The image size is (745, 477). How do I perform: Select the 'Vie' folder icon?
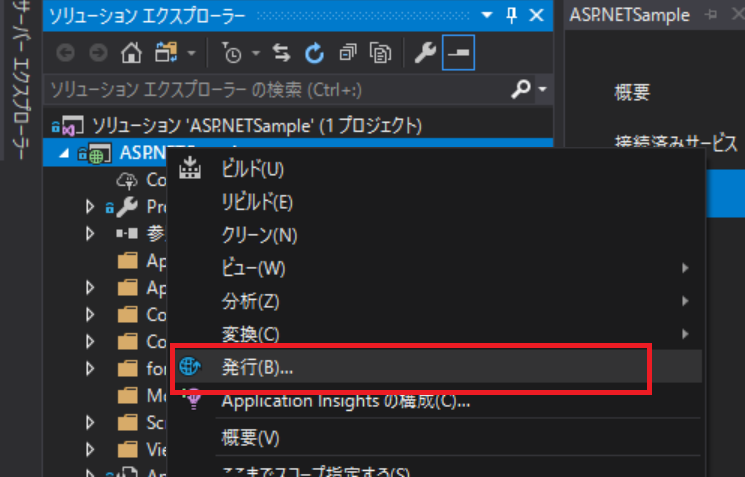point(127,449)
